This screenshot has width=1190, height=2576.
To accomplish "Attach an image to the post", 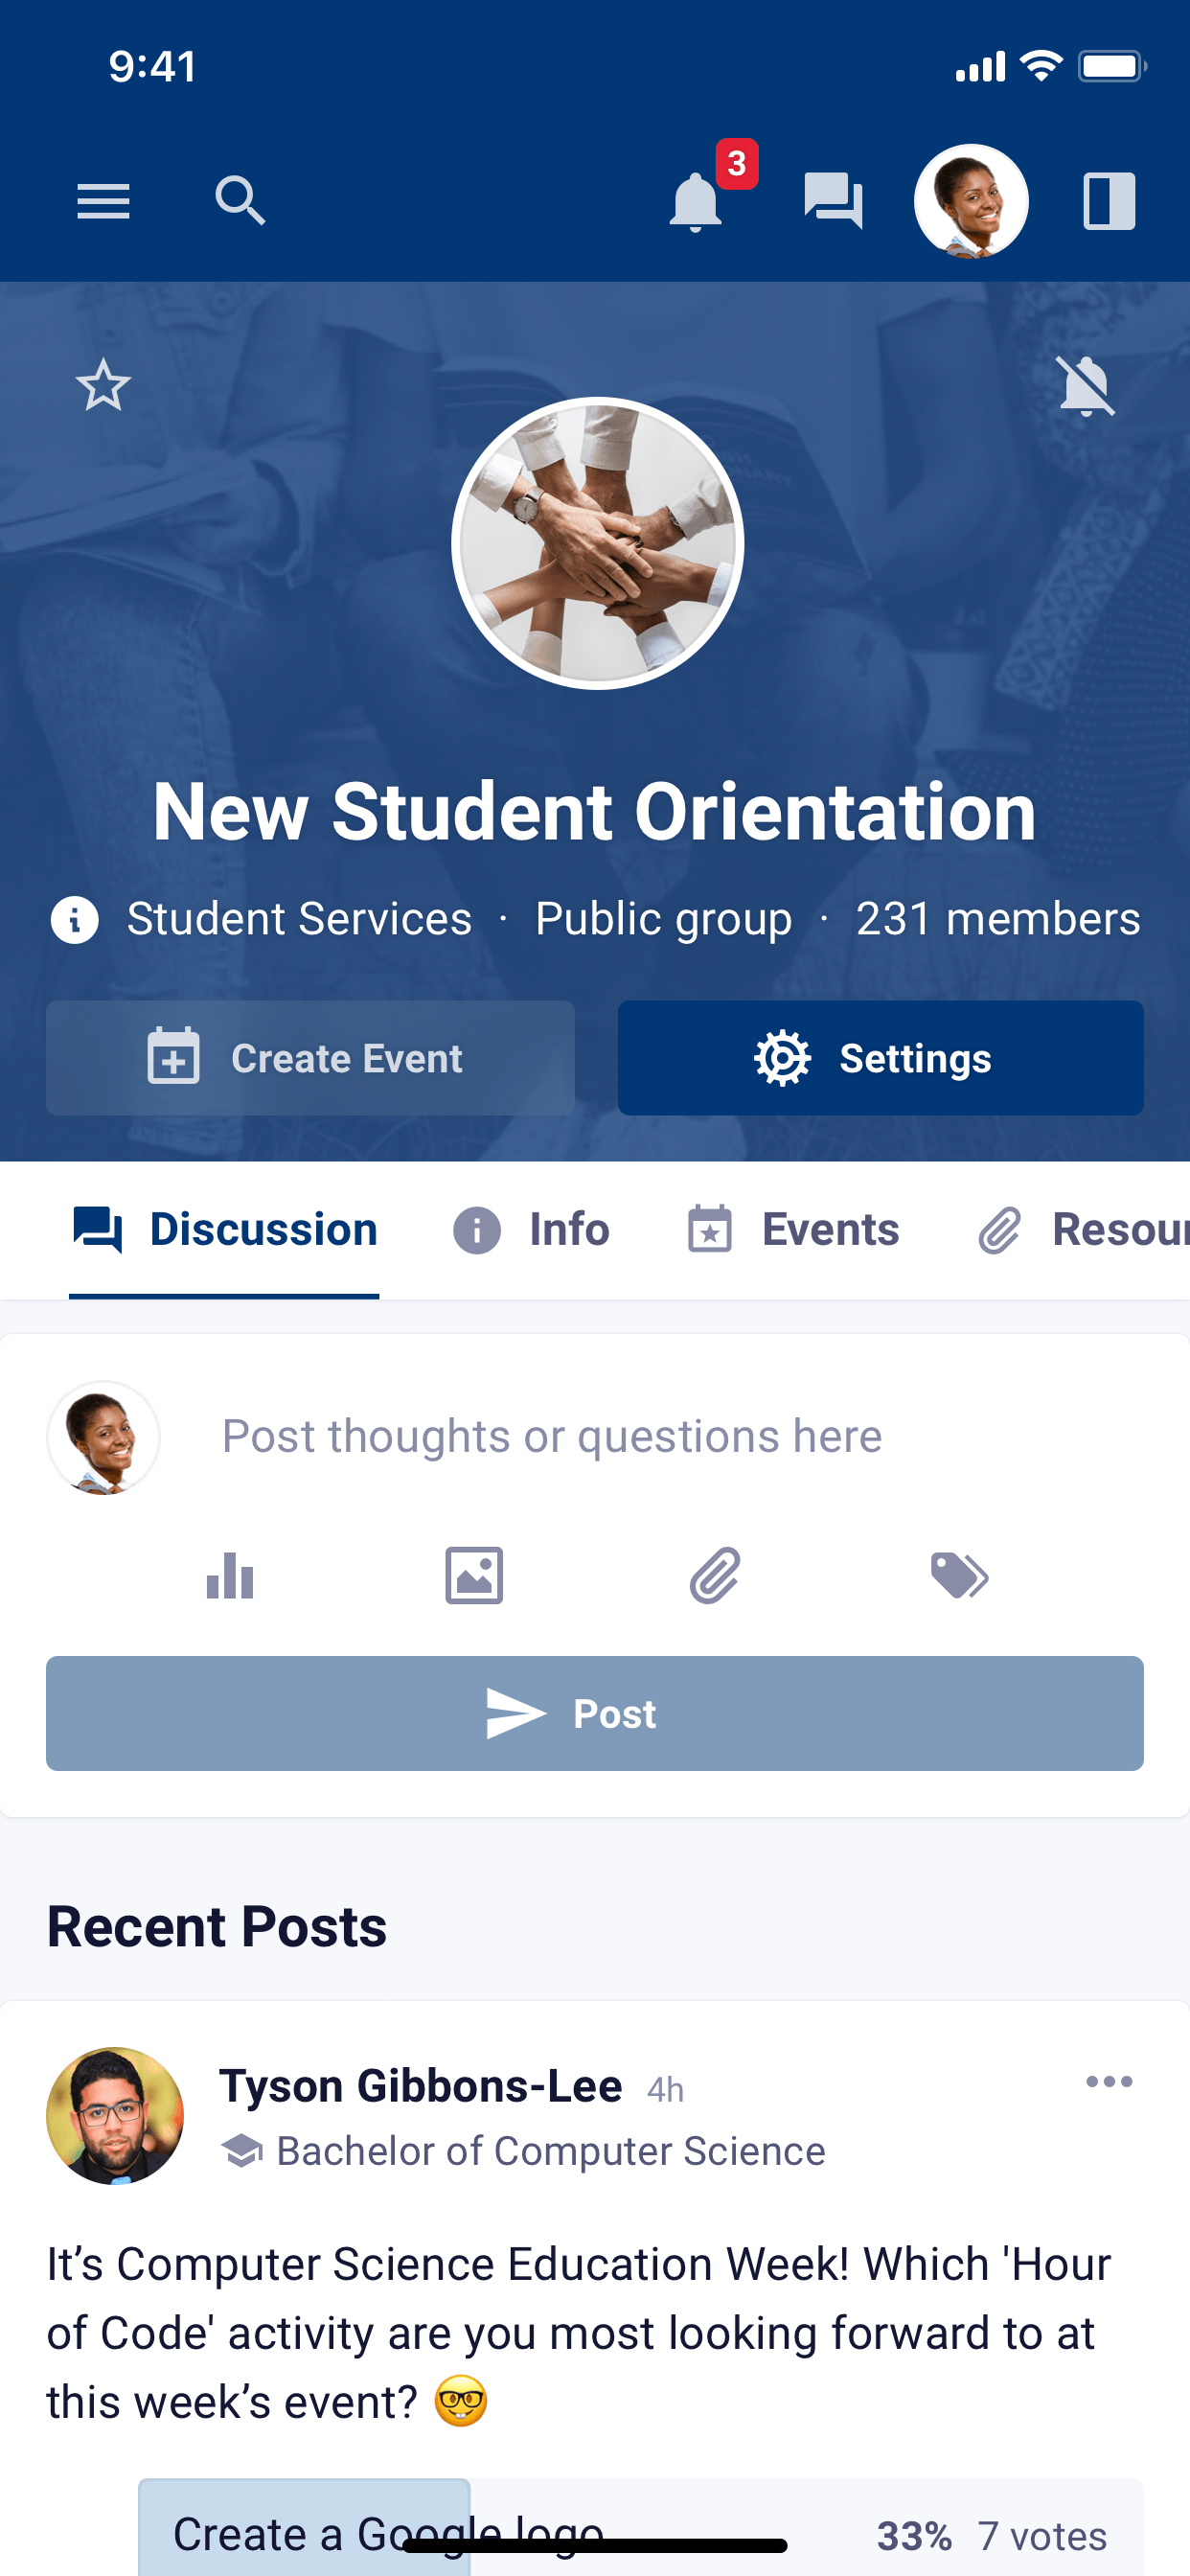I will tap(474, 1576).
